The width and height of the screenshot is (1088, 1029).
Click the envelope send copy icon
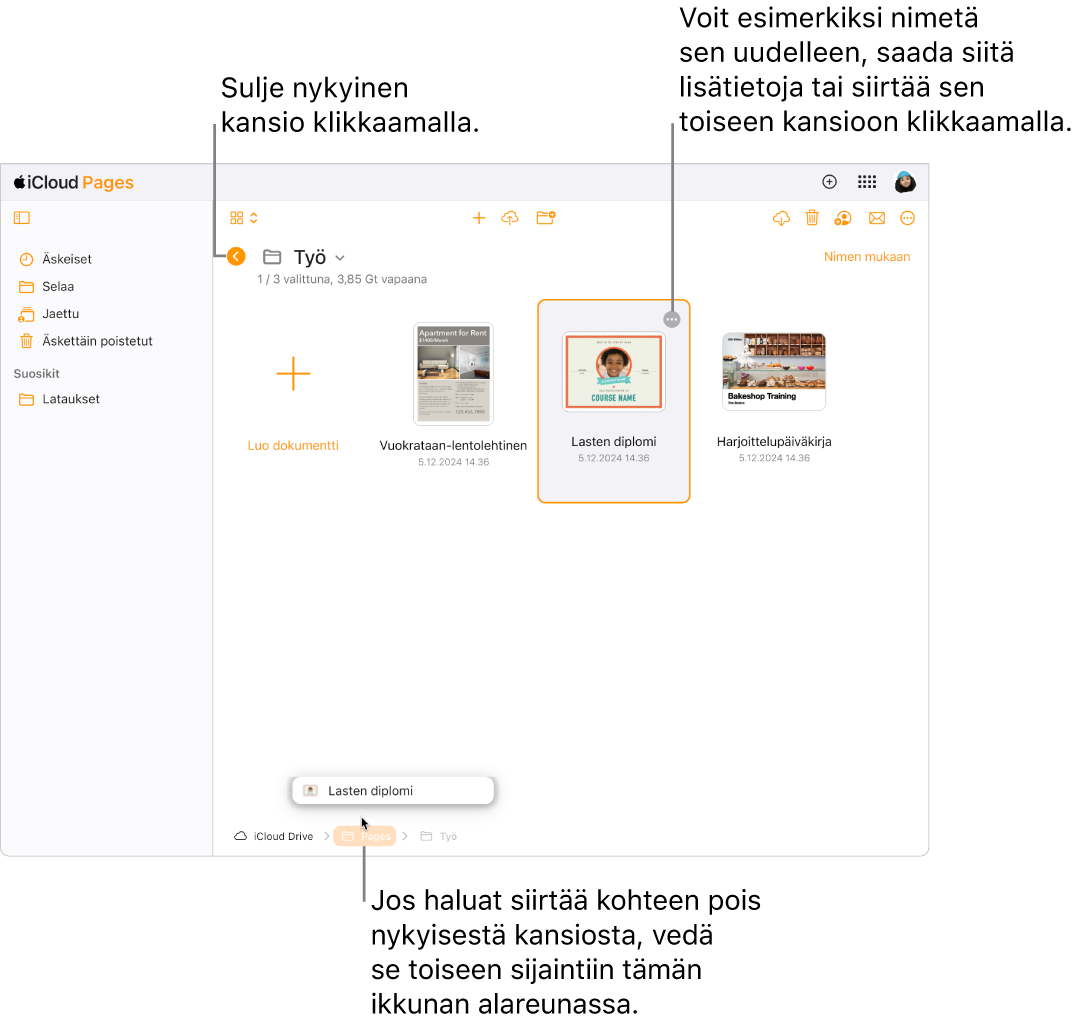point(877,219)
